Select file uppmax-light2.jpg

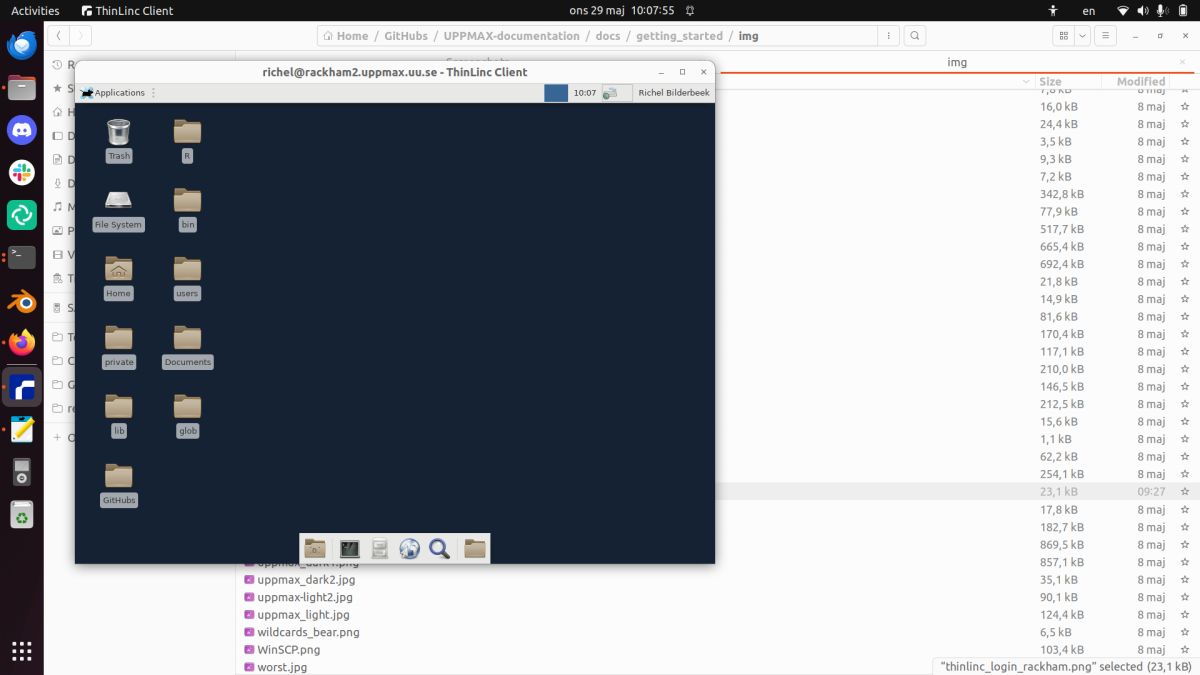pyautogui.click(x=305, y=597)
